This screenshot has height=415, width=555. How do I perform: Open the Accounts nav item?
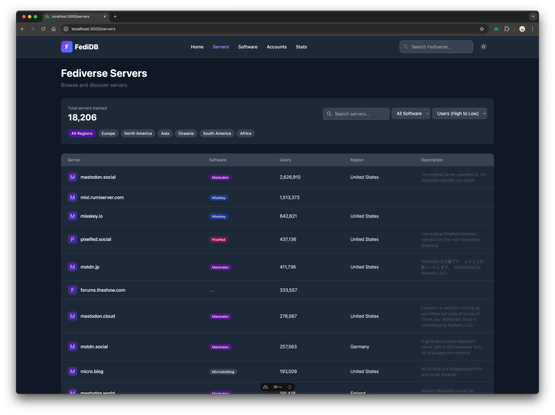tap(276, 47)
